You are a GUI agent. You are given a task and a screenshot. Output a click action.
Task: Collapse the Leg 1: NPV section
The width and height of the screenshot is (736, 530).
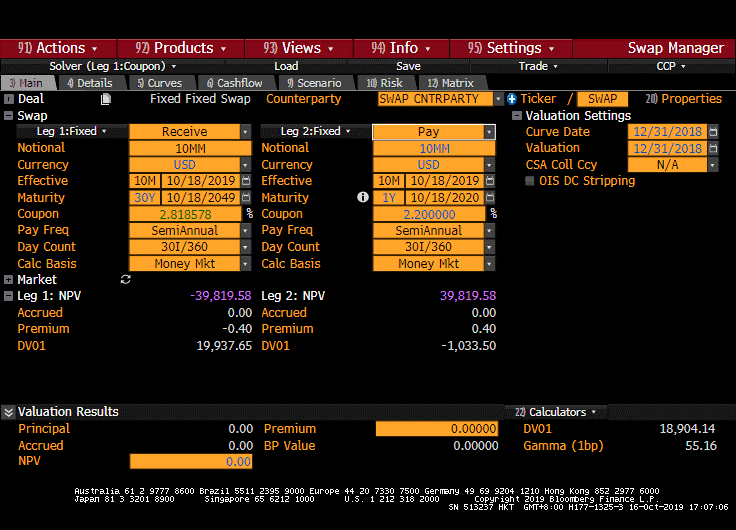point(8,296)
